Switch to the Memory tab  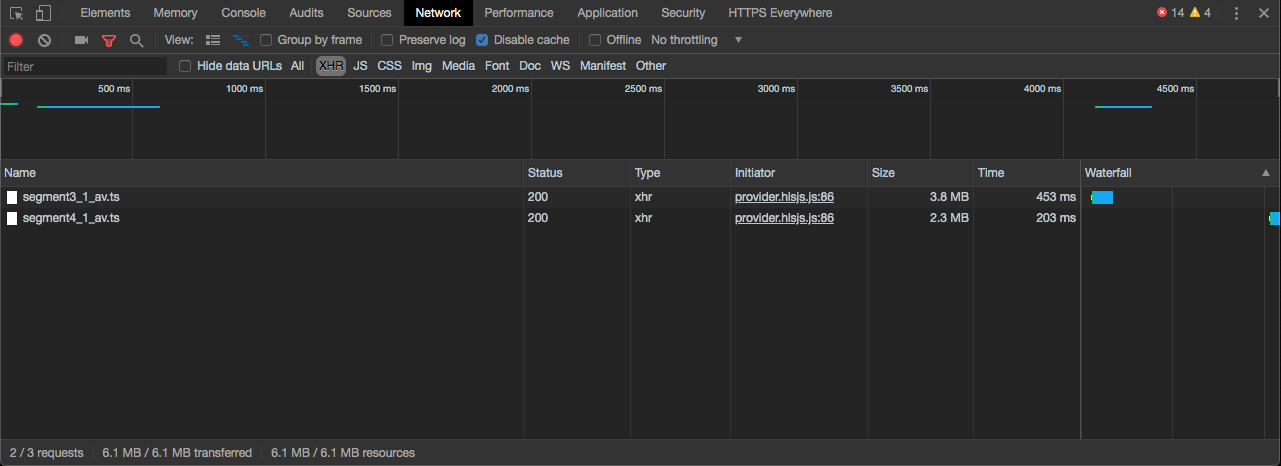pos(175,13)
